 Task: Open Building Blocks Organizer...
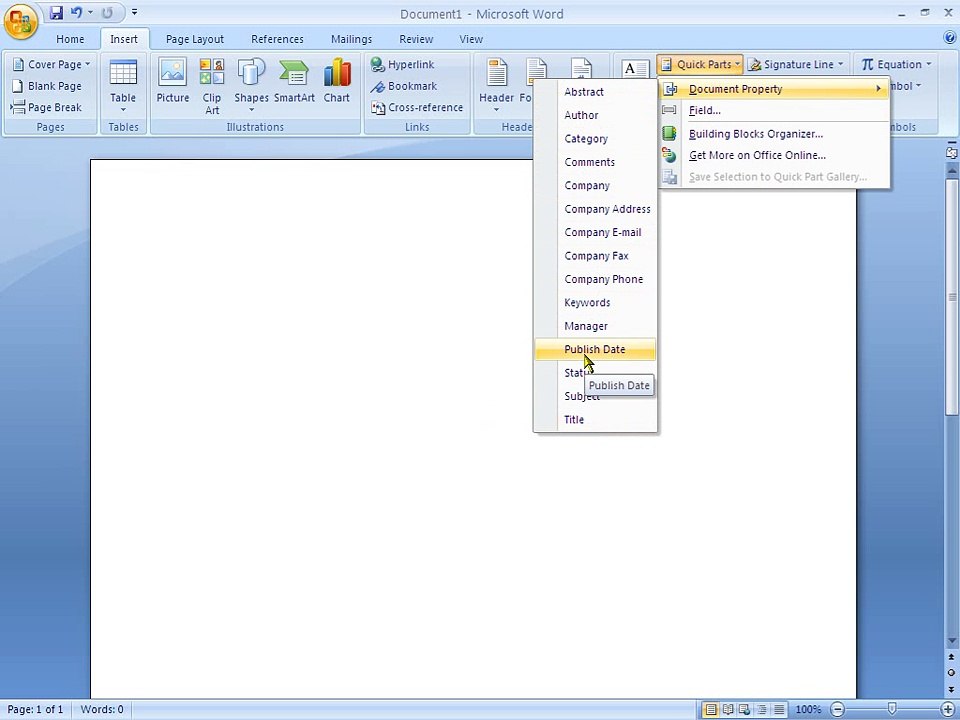tap(774, 134)
